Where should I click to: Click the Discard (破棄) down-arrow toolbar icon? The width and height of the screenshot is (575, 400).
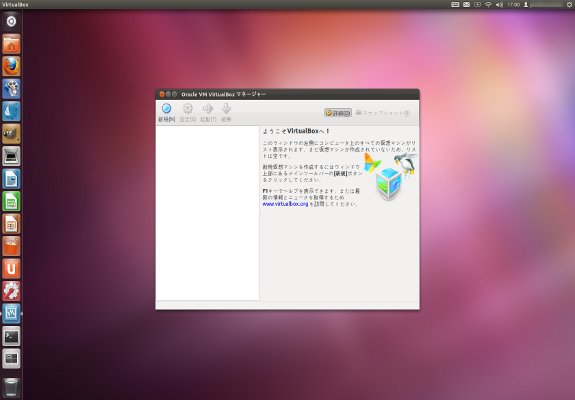pyautogui.click(x=226, y=109)
